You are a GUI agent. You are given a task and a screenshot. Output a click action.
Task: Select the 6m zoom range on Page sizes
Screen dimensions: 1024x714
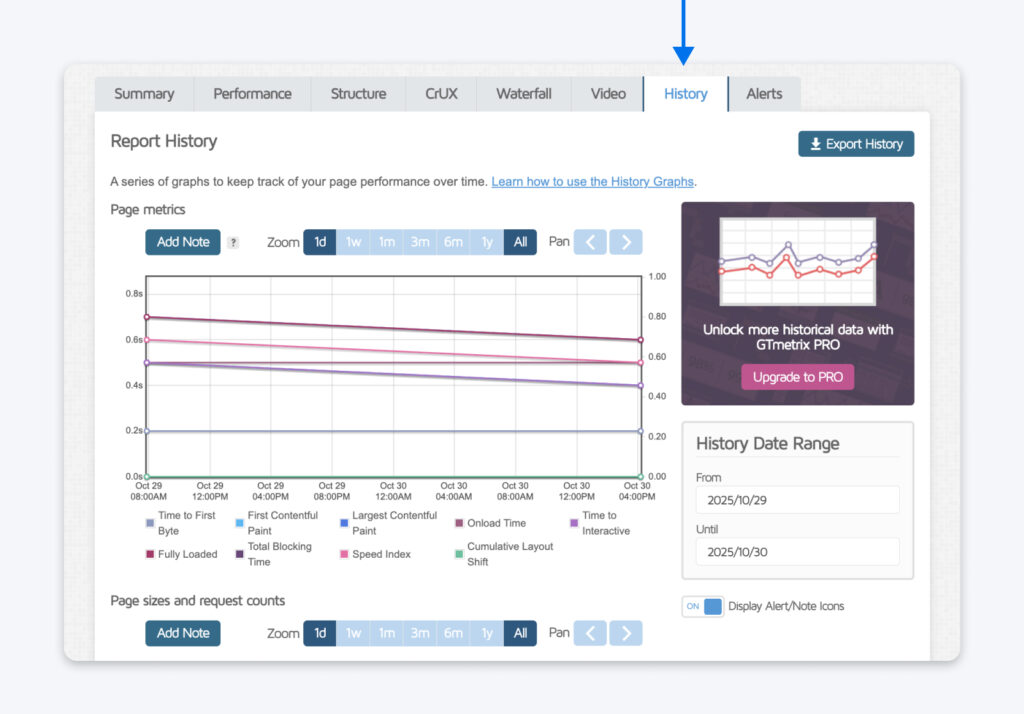coord(453,632)
